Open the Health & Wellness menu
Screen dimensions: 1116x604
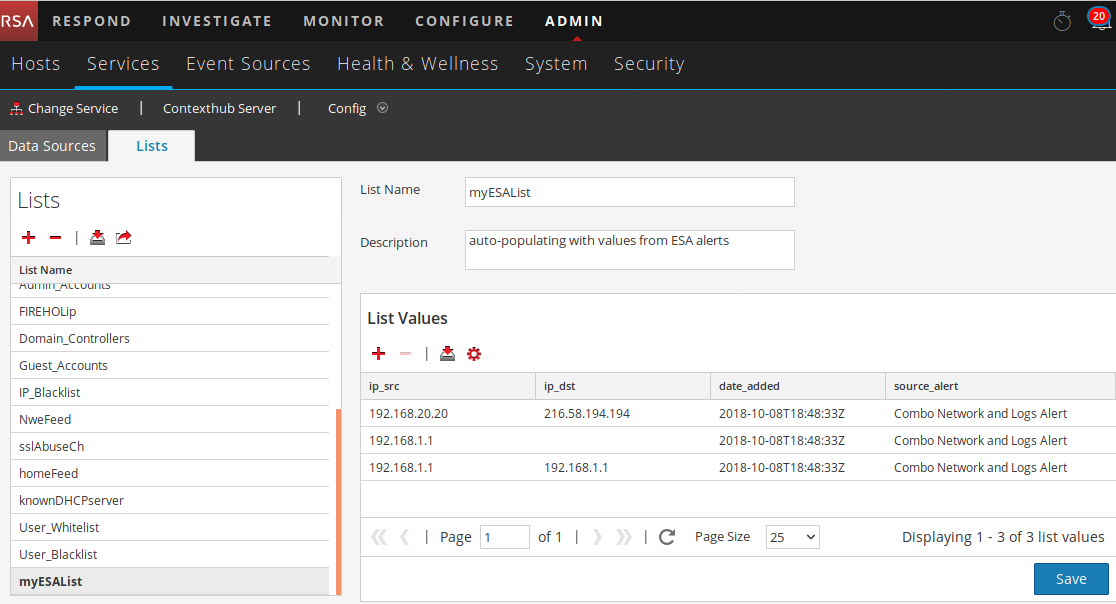[417, 64]
